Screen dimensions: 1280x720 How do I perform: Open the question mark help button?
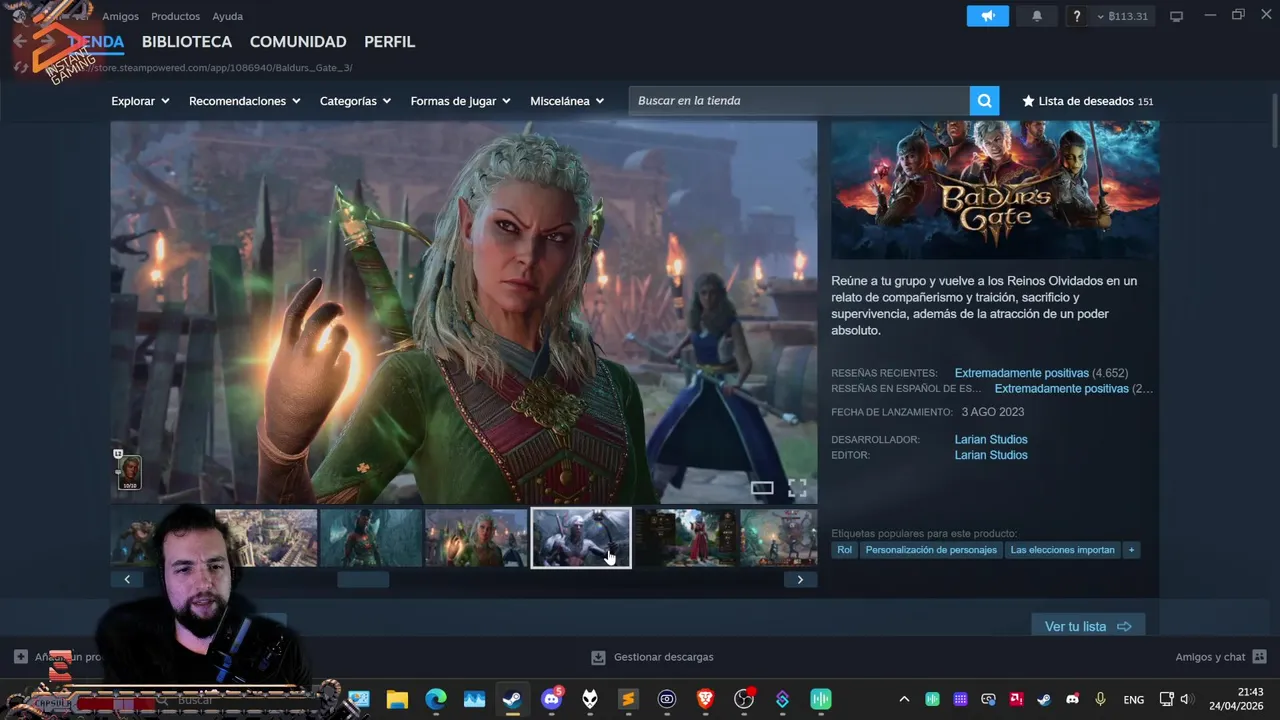1077,16
